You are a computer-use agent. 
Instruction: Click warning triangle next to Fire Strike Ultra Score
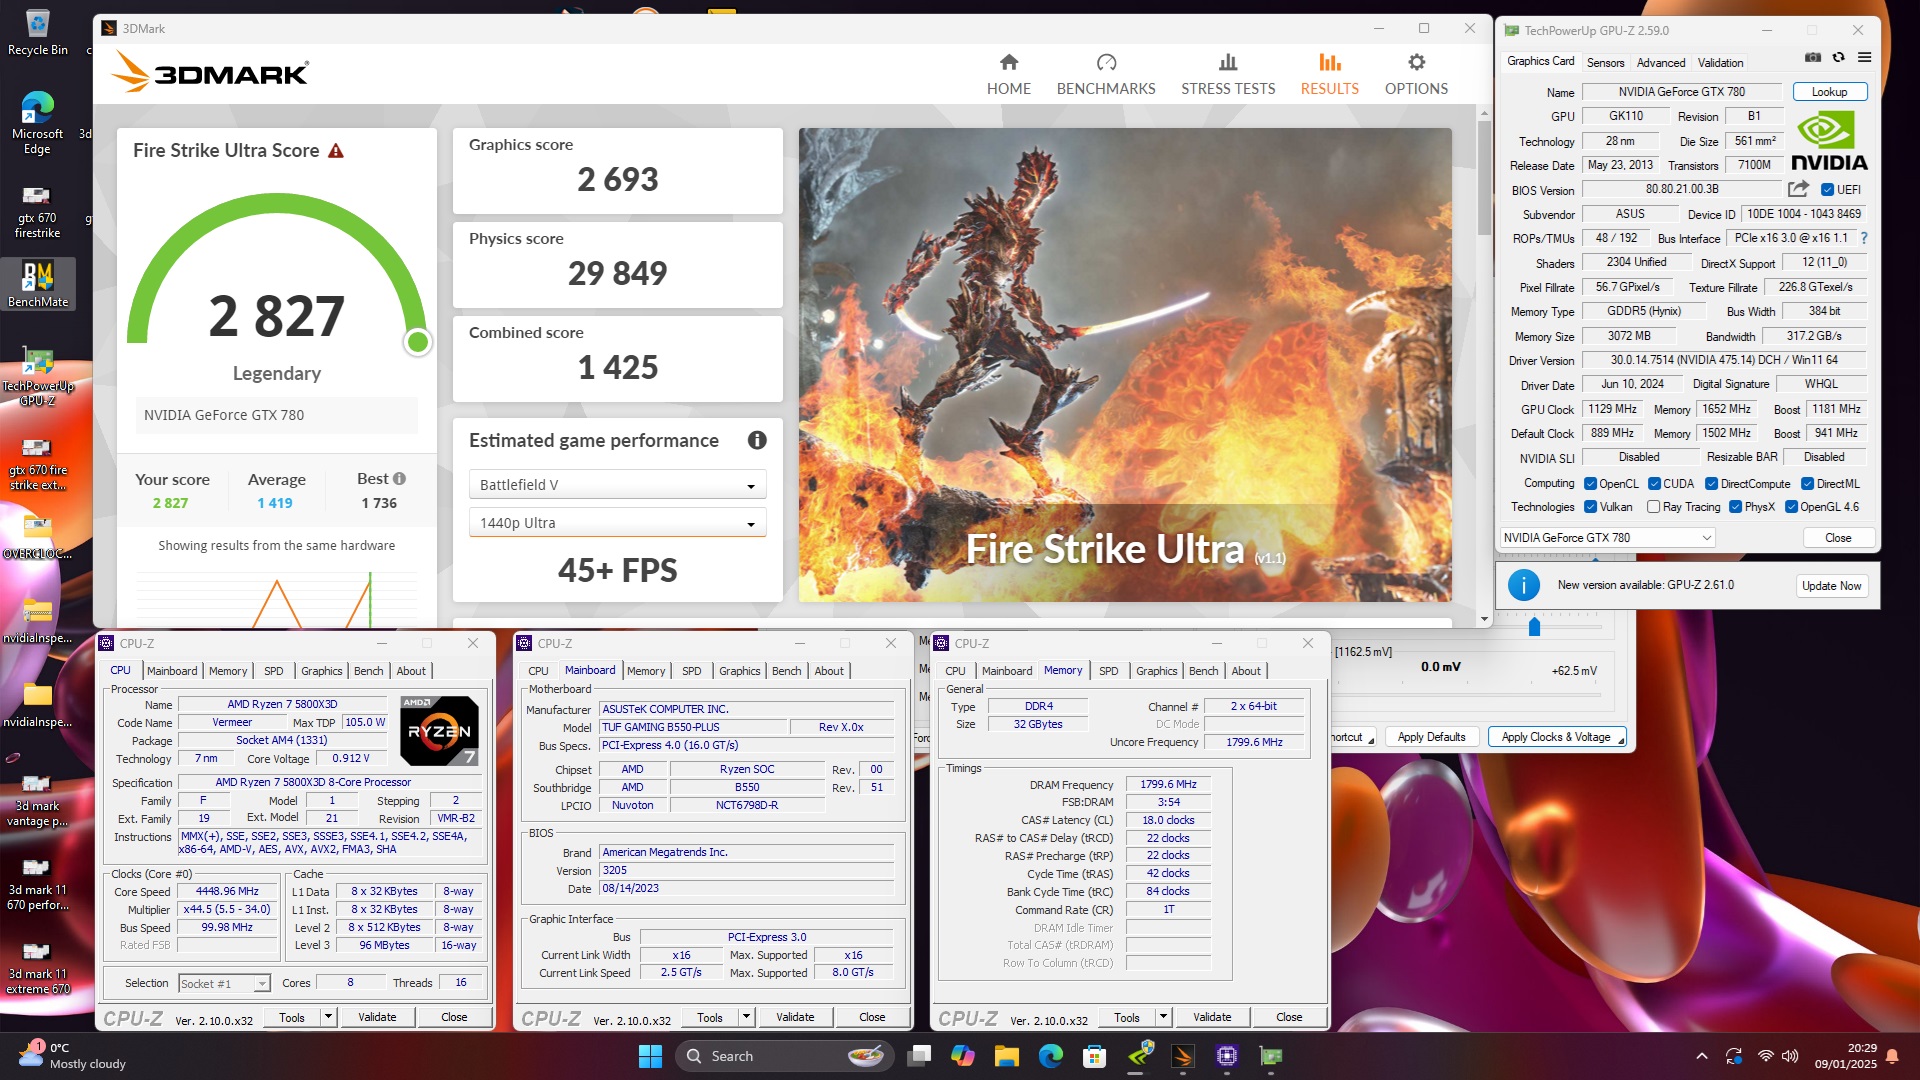pyautogui.click(x=336, y=151)
